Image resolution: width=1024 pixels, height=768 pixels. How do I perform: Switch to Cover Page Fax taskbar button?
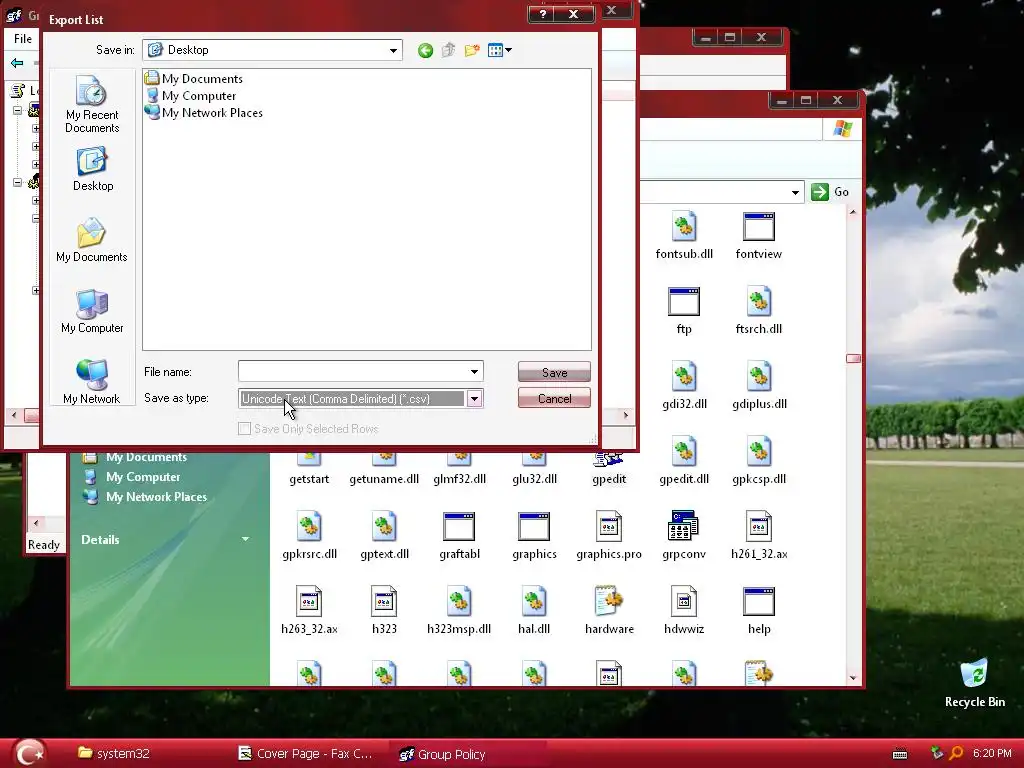[306, 754]
